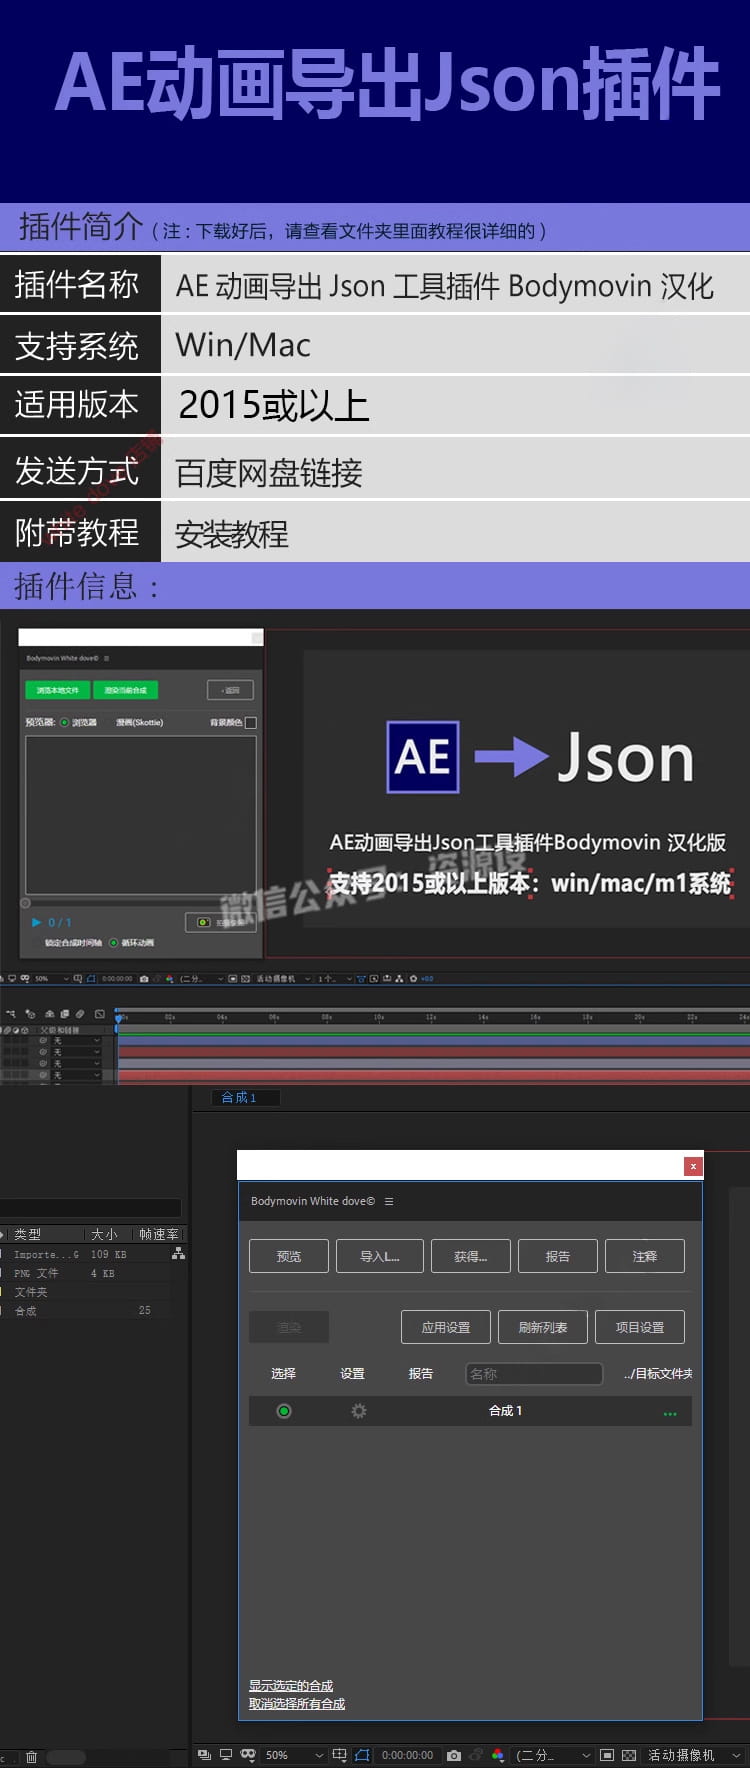
Task: Click the trash icon in project panel
Action: (31, 1756)
